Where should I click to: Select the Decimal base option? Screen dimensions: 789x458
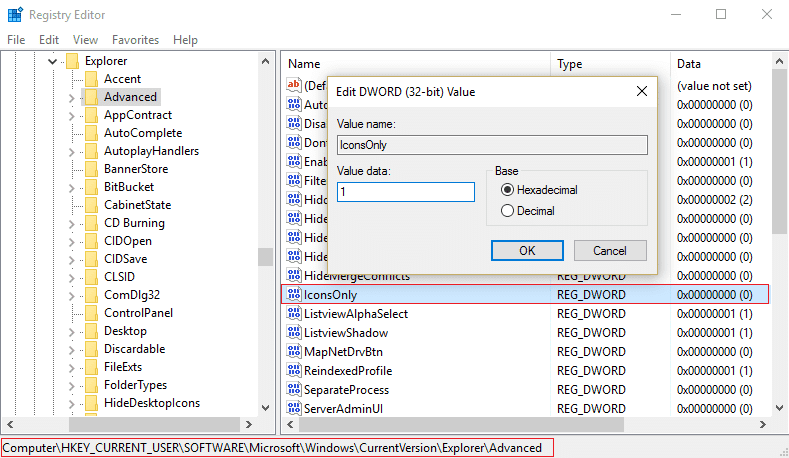pos(508,211)
